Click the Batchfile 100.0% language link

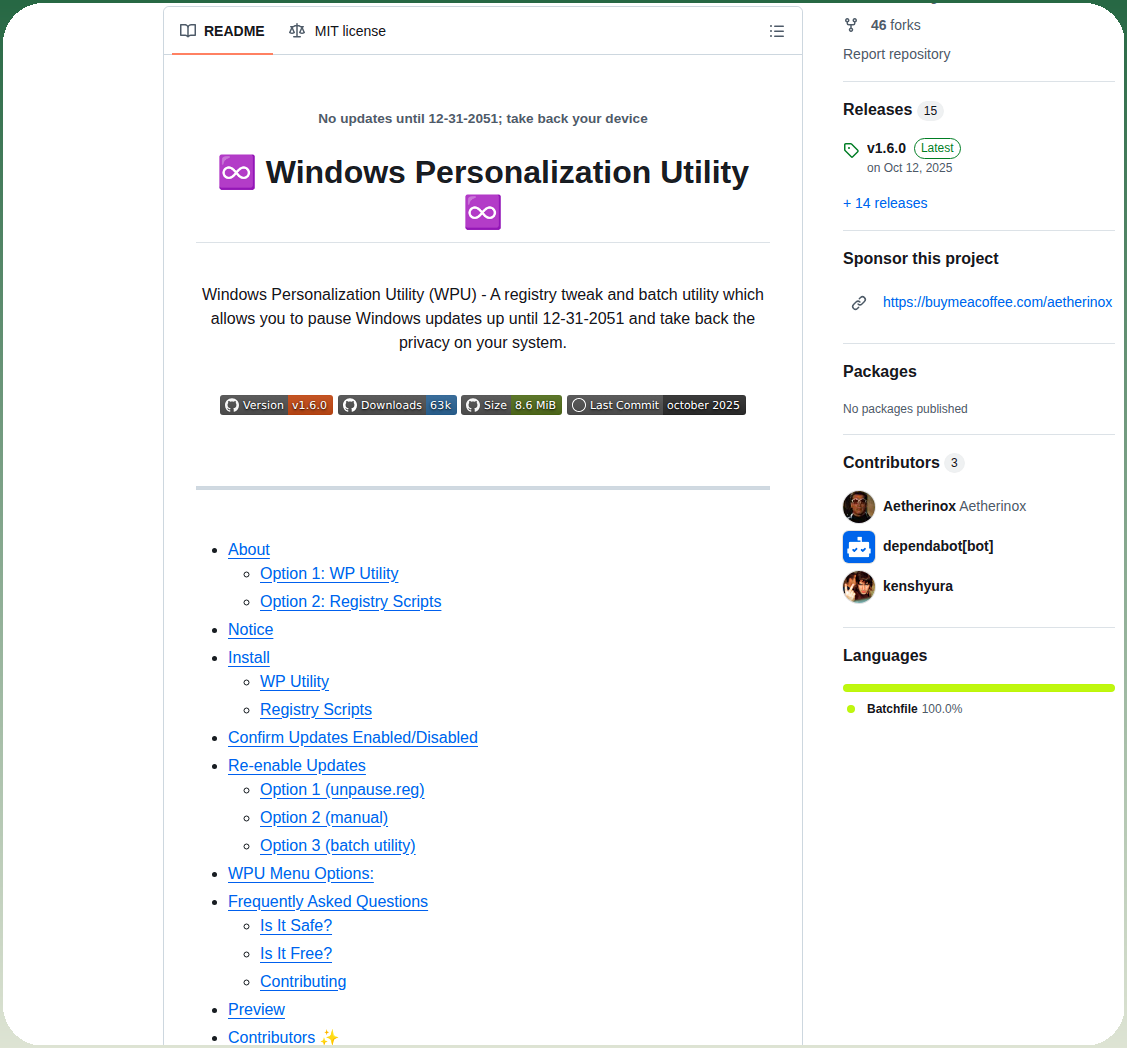click(x=914, y=709)
